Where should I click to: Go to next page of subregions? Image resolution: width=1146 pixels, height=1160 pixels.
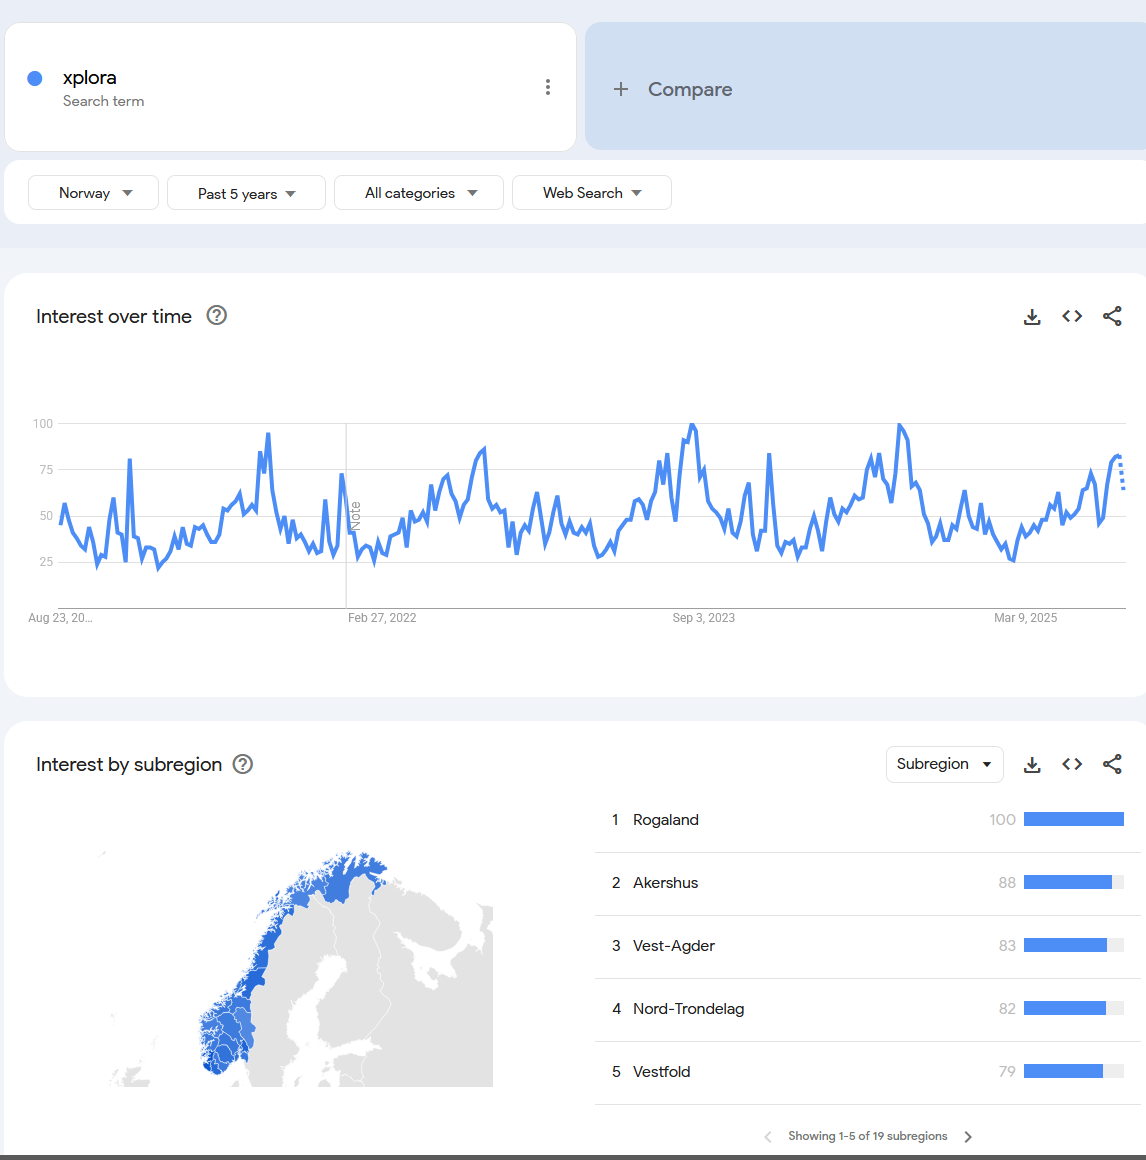pyautogui.click(x=968, y=1137)
